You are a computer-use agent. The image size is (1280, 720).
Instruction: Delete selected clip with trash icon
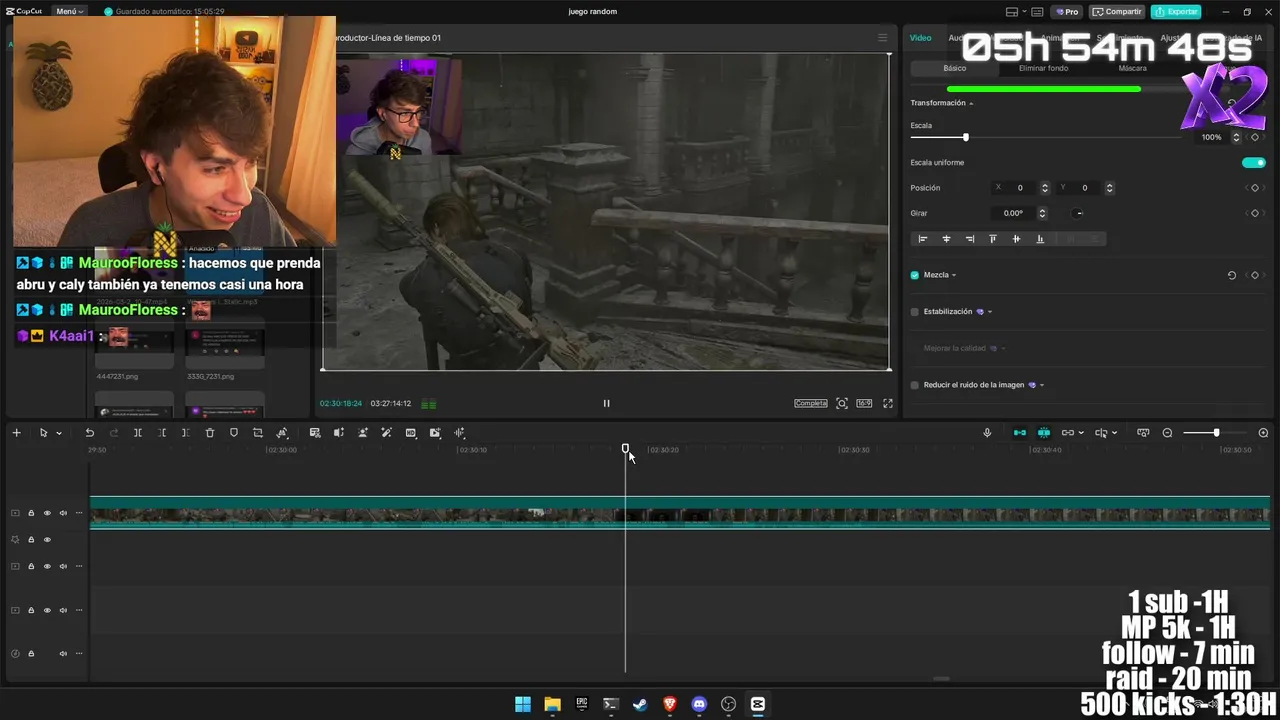(210, 433)
